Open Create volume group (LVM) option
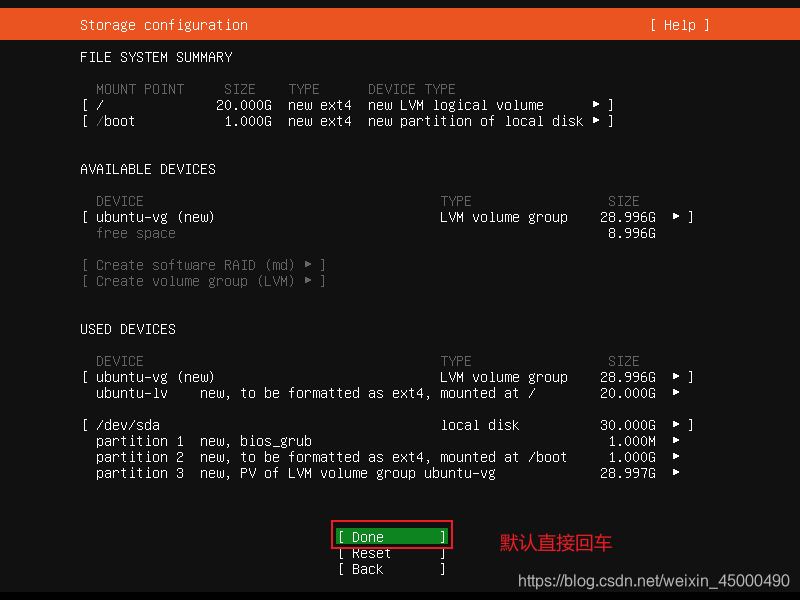This screenshot has width=800, height=600. (204, 281)
